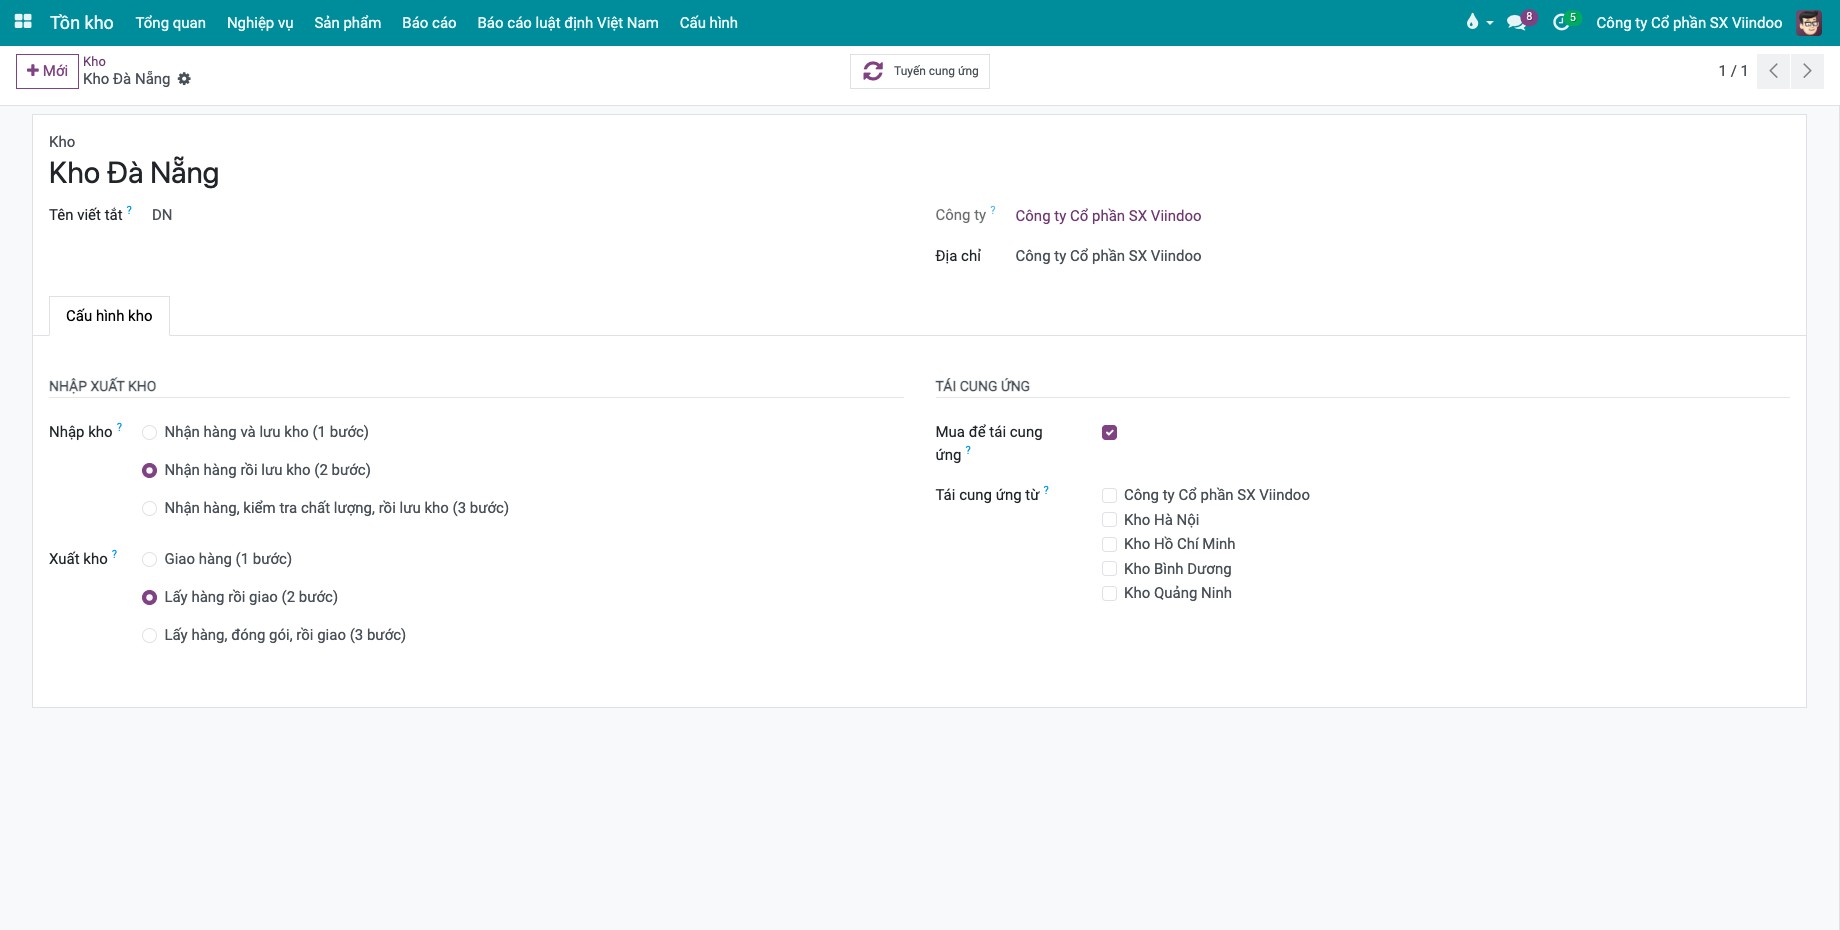Click the Kho breadcrumb link
The height and width of the screenshot is (930, 1840).
click(x=94, y=61)
